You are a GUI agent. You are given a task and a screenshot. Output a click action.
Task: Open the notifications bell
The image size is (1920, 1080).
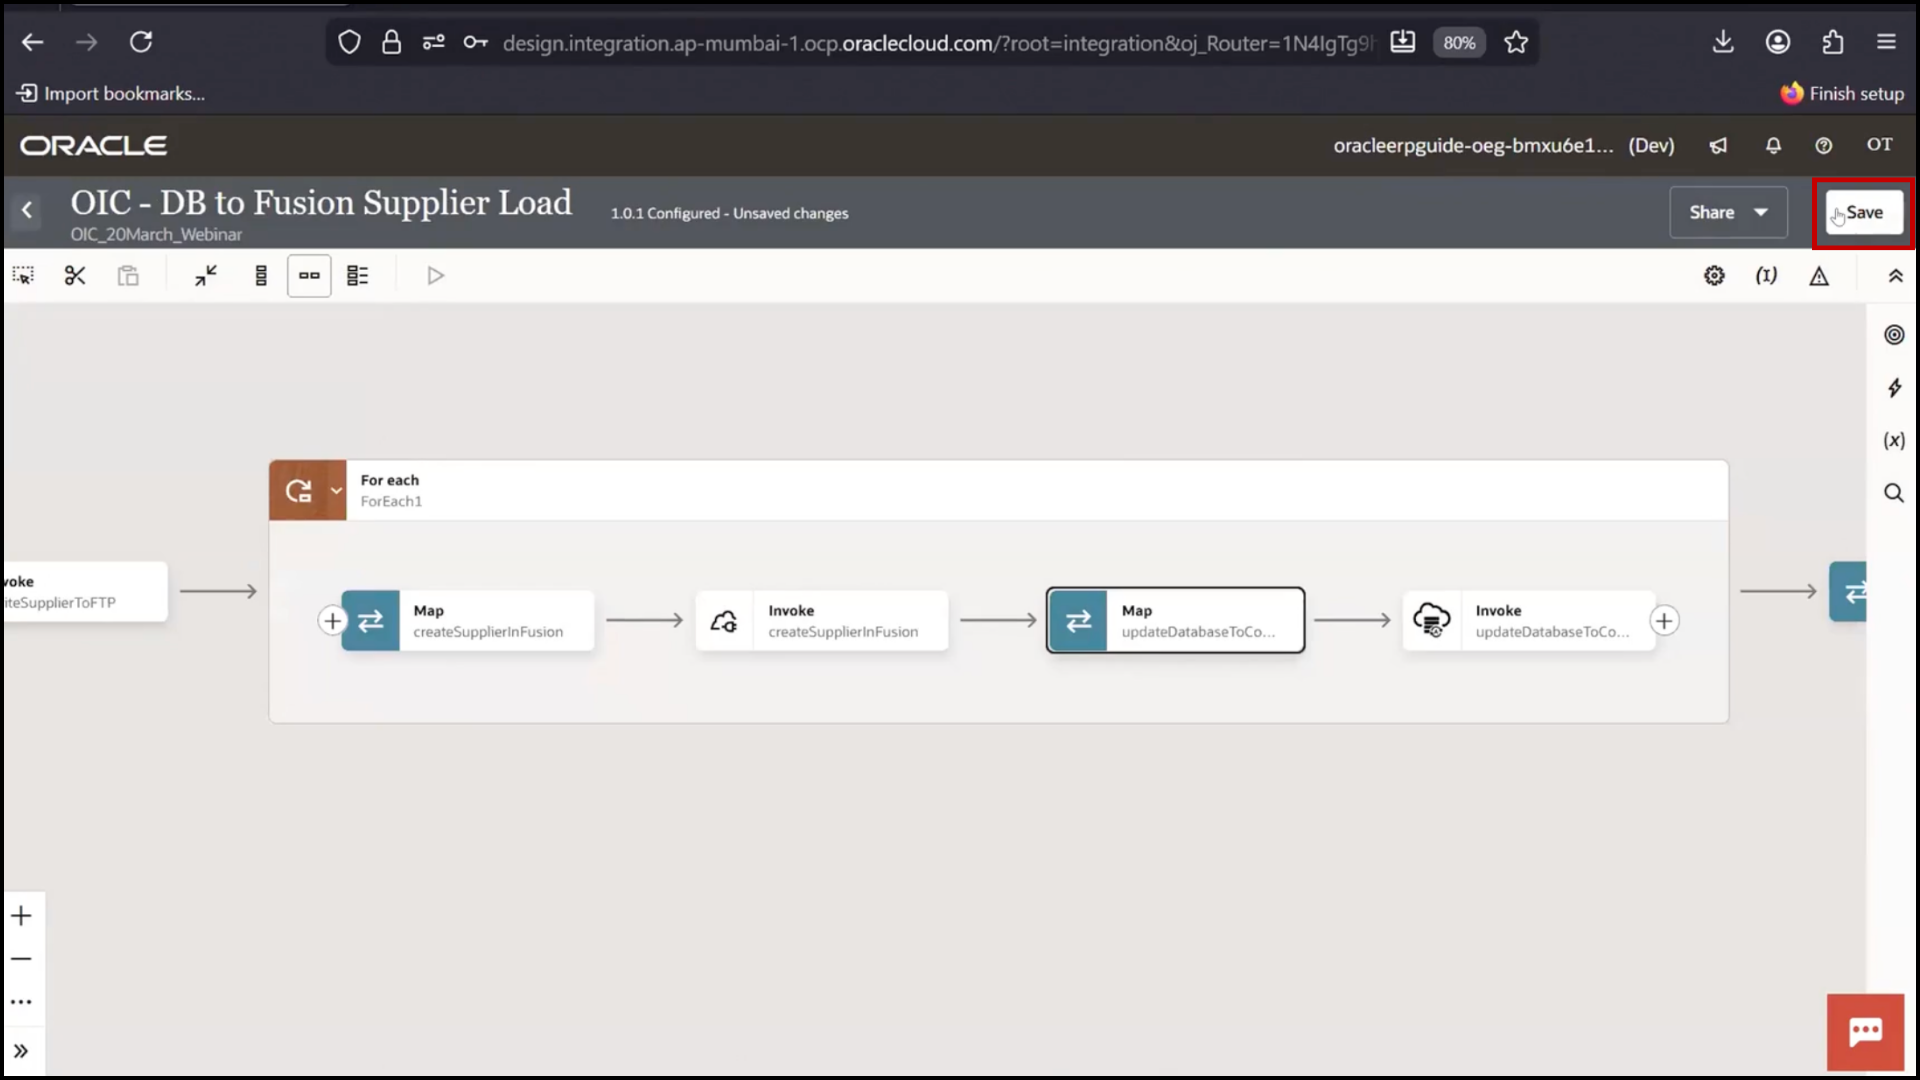coord(1773,145)
